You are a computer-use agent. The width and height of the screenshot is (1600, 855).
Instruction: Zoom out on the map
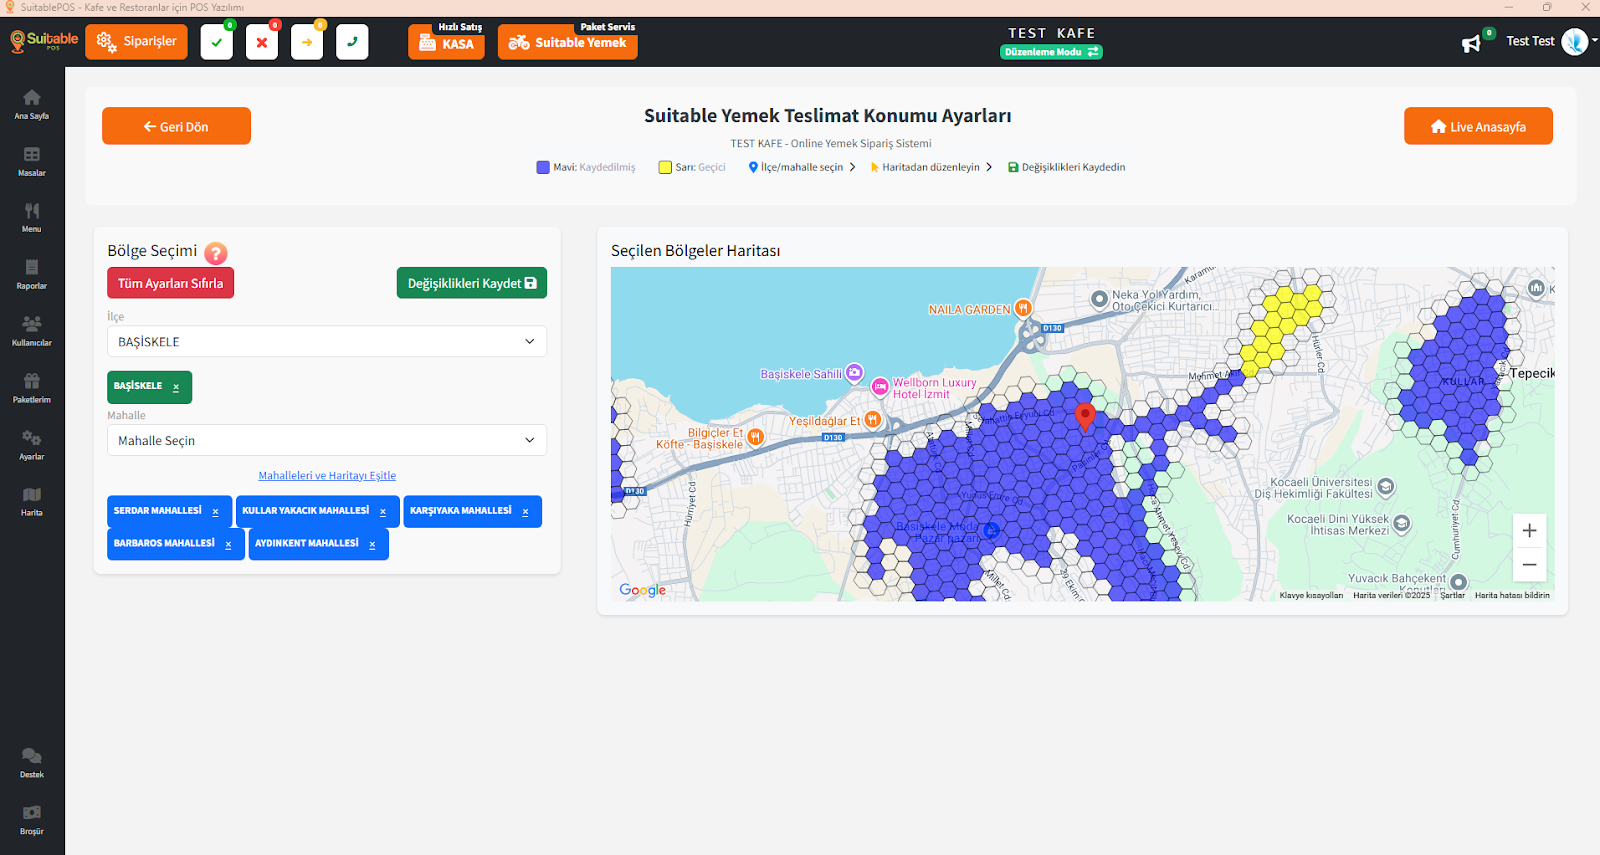coord(1529,565)
